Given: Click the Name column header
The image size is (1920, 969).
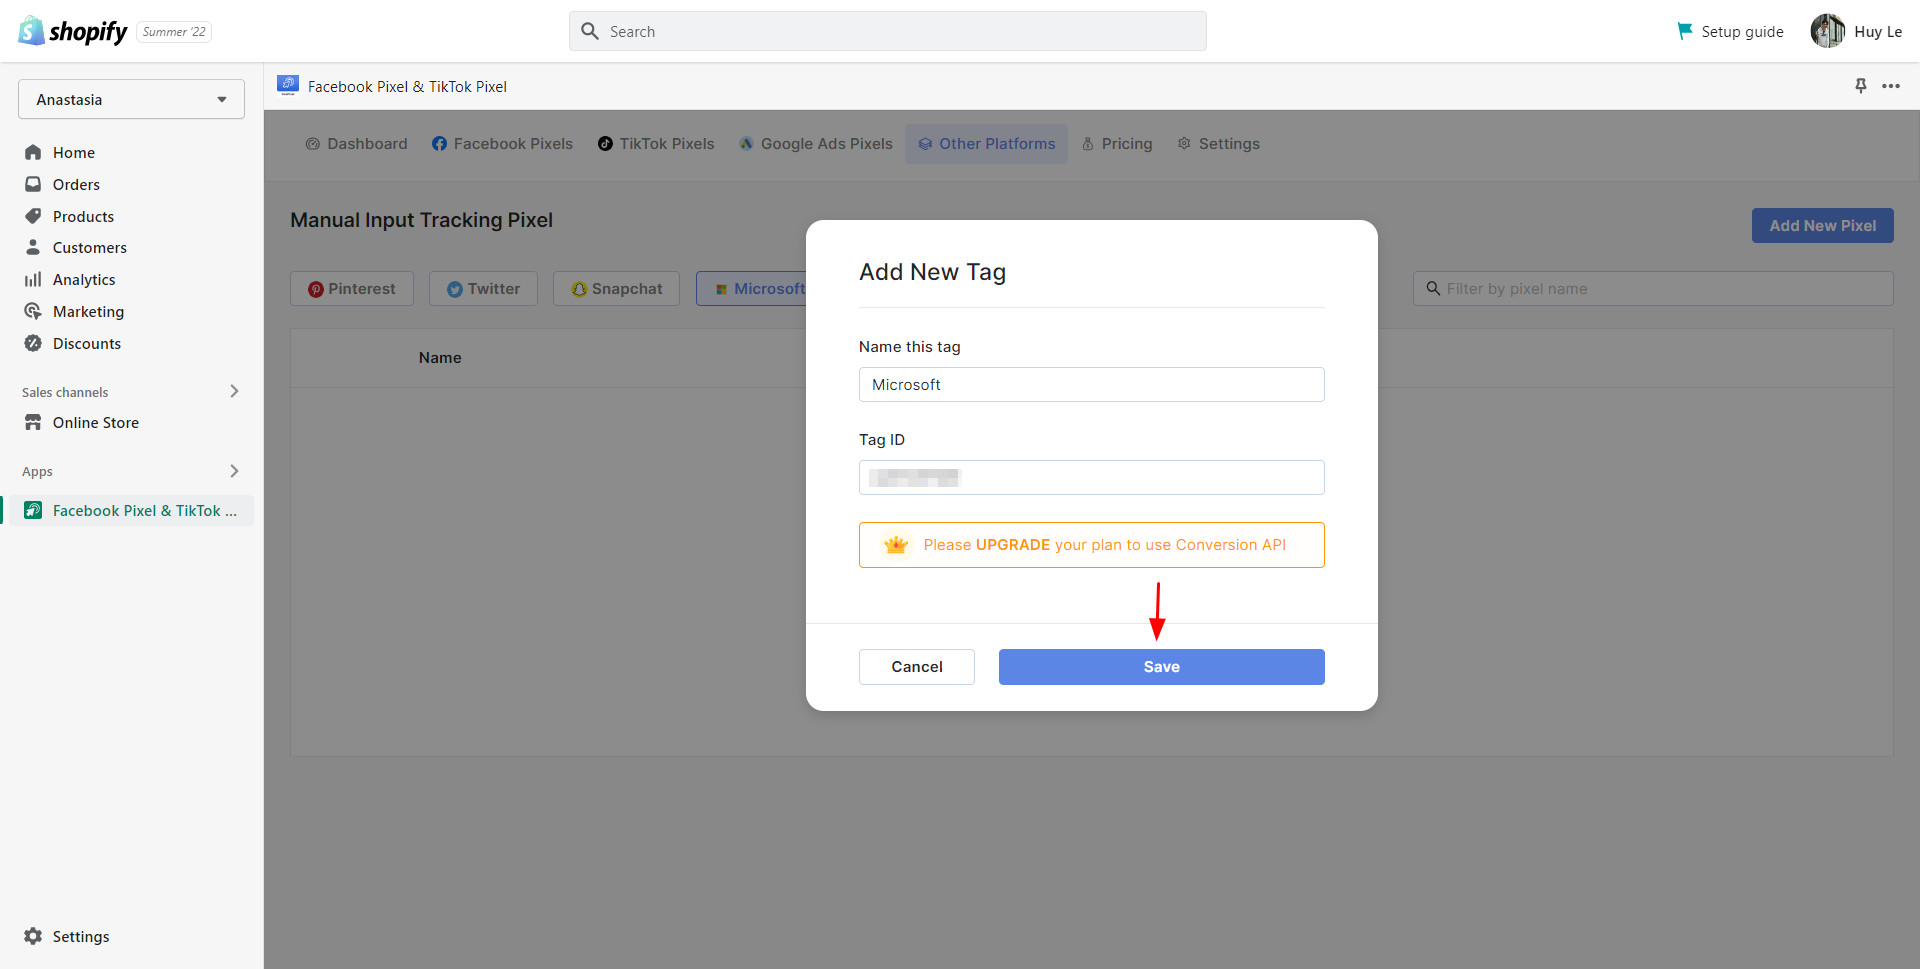Looking at the screenshot, I should (440, 357).
